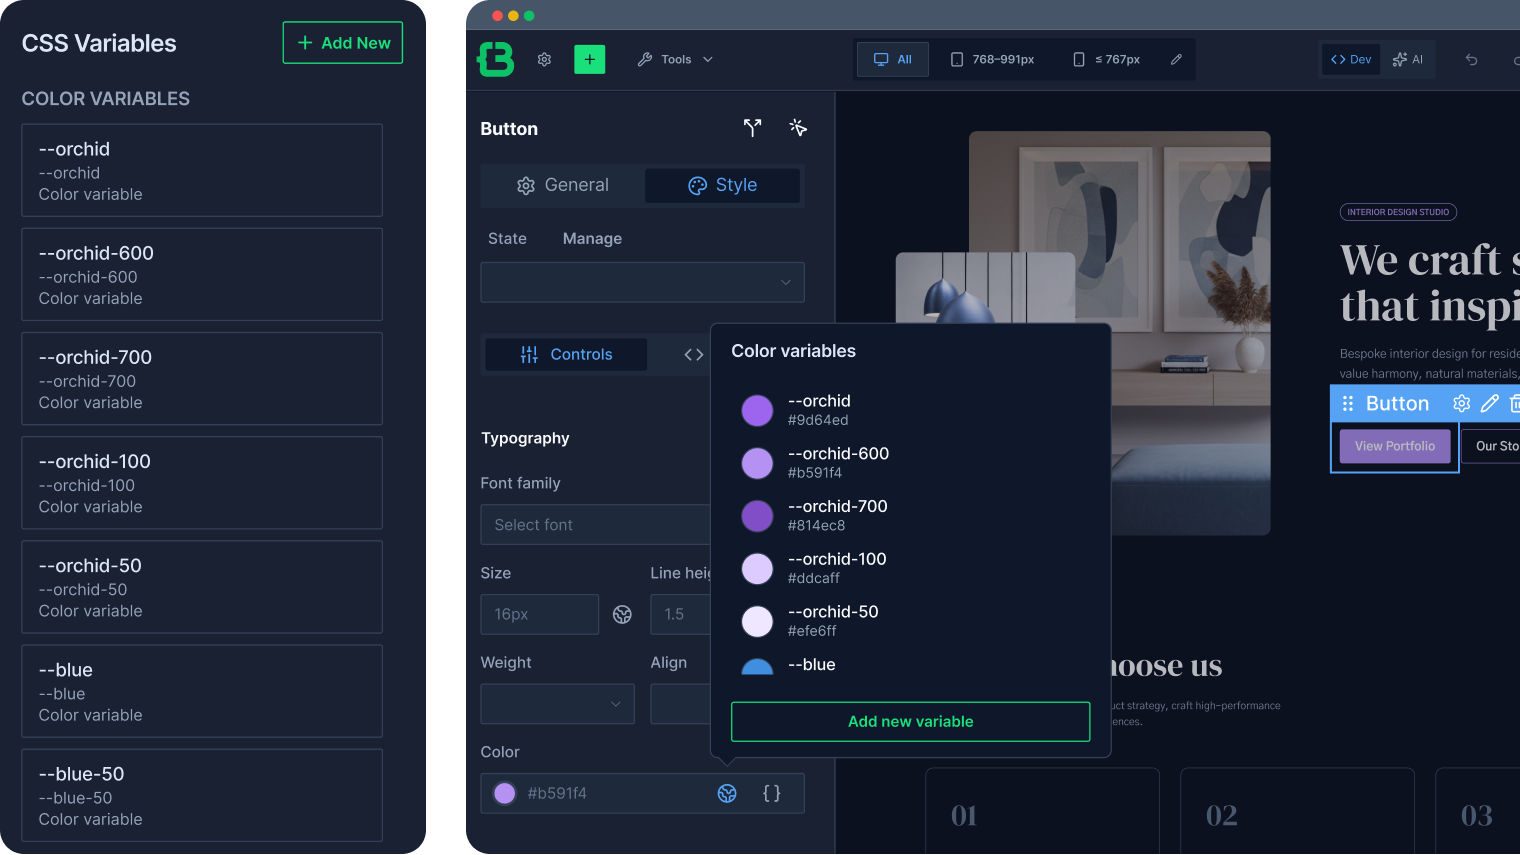Select --orchid-50 color swatch in popup

pyautogui.click(x=757, y=622)
